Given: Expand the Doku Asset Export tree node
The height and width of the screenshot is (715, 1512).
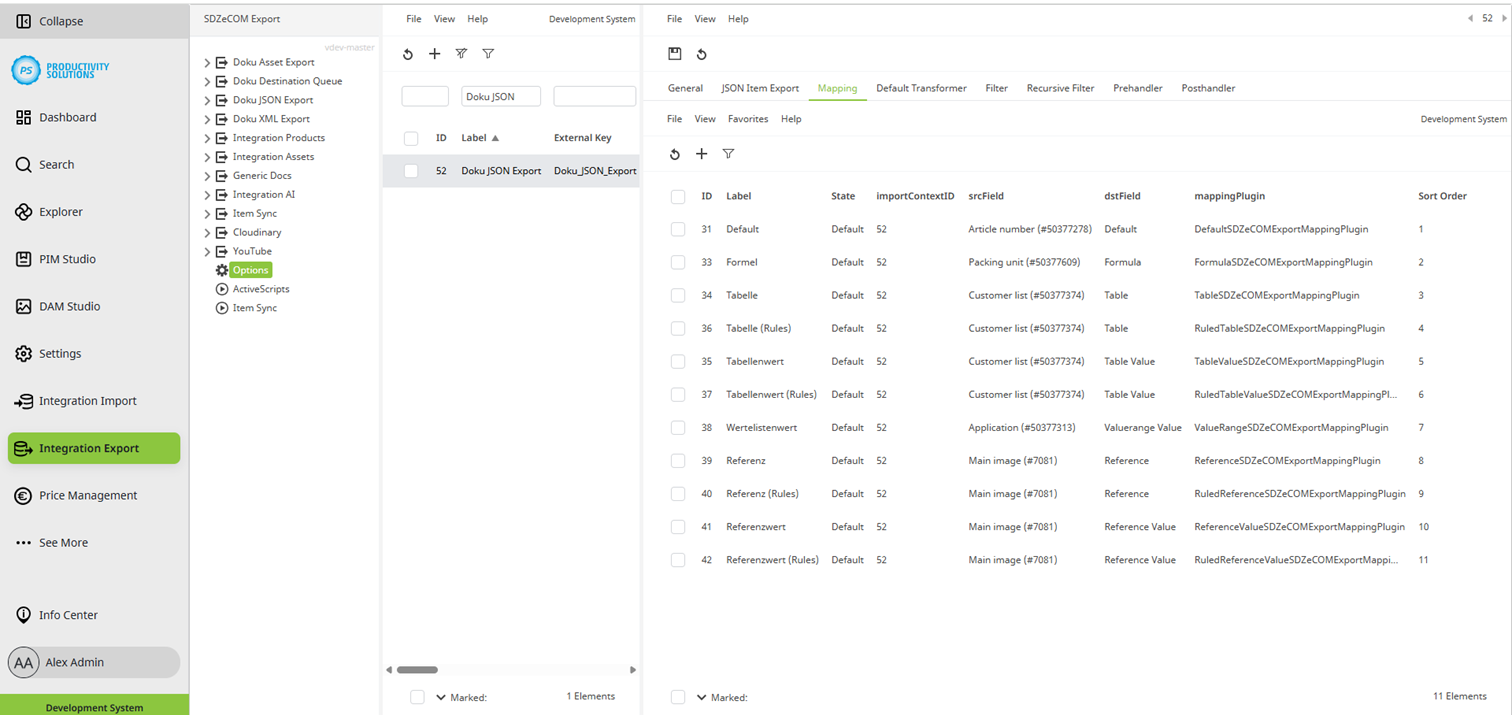Looking at the screenshot, I should [x=207, y=61].
